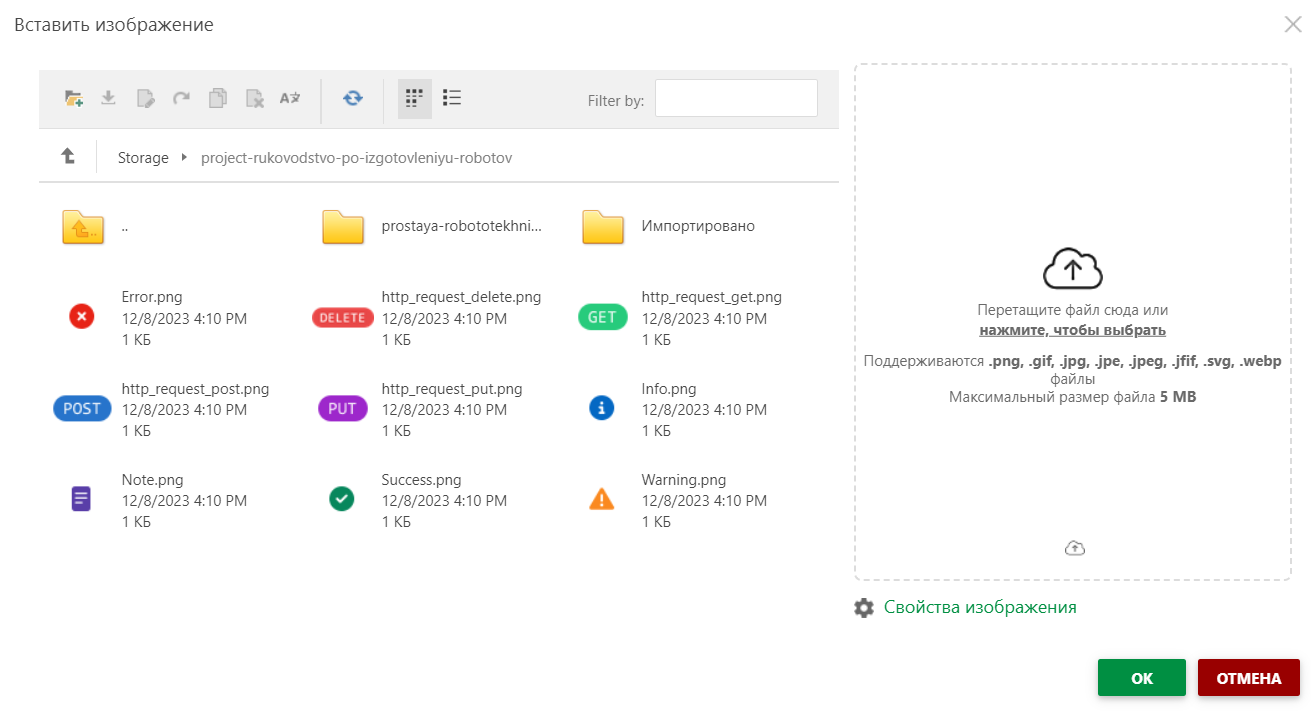Click the new folder toolbar icon

(x=73, y=98)
